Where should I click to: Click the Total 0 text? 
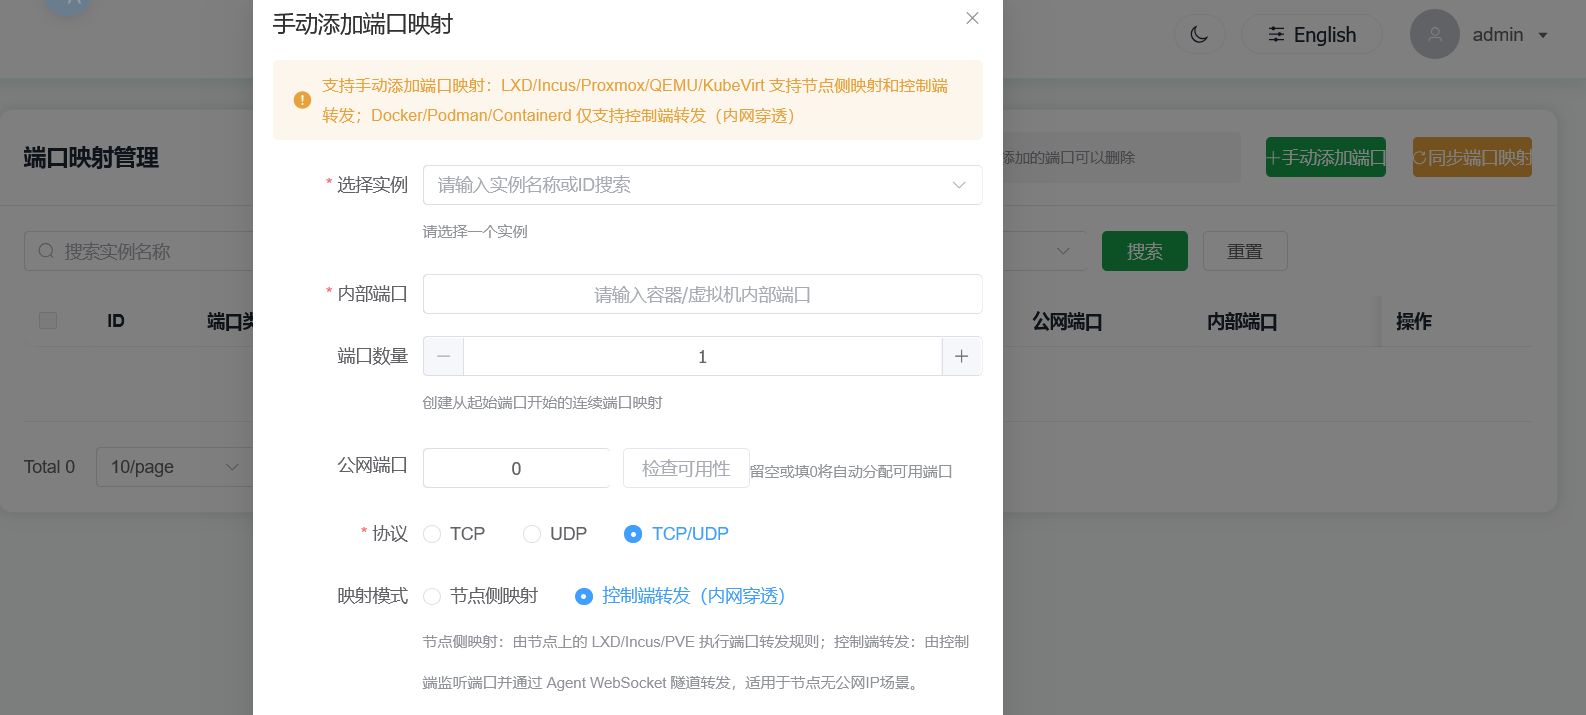pyautogui.click(x=49, y=467)
